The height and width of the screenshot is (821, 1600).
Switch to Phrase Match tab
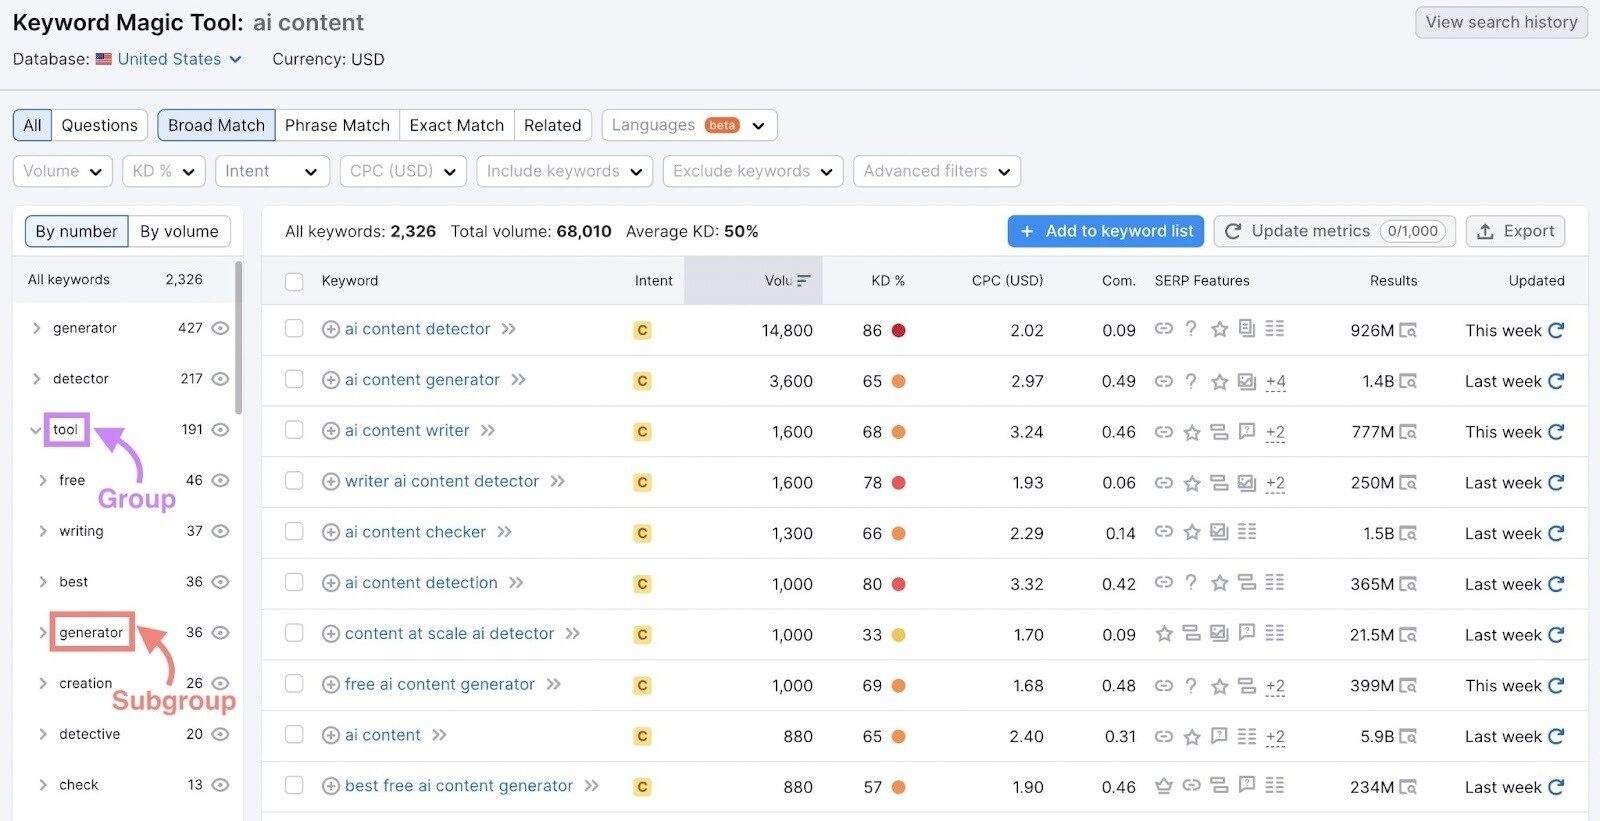(337, 125)
